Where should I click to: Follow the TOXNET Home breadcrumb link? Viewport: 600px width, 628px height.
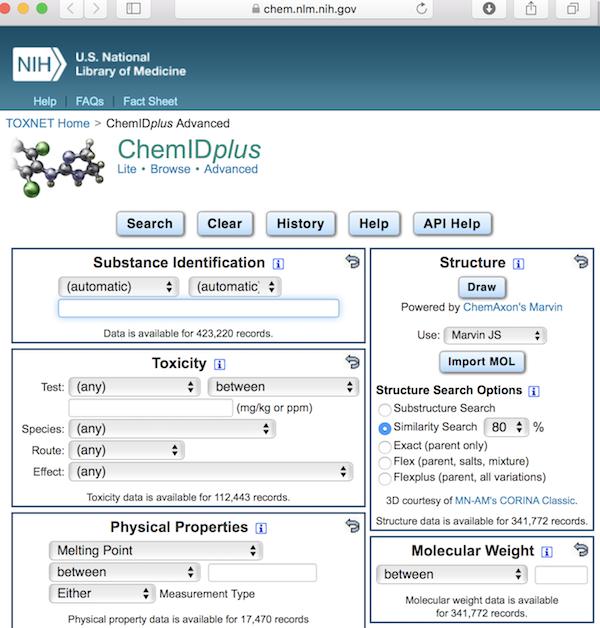[48, 123]
